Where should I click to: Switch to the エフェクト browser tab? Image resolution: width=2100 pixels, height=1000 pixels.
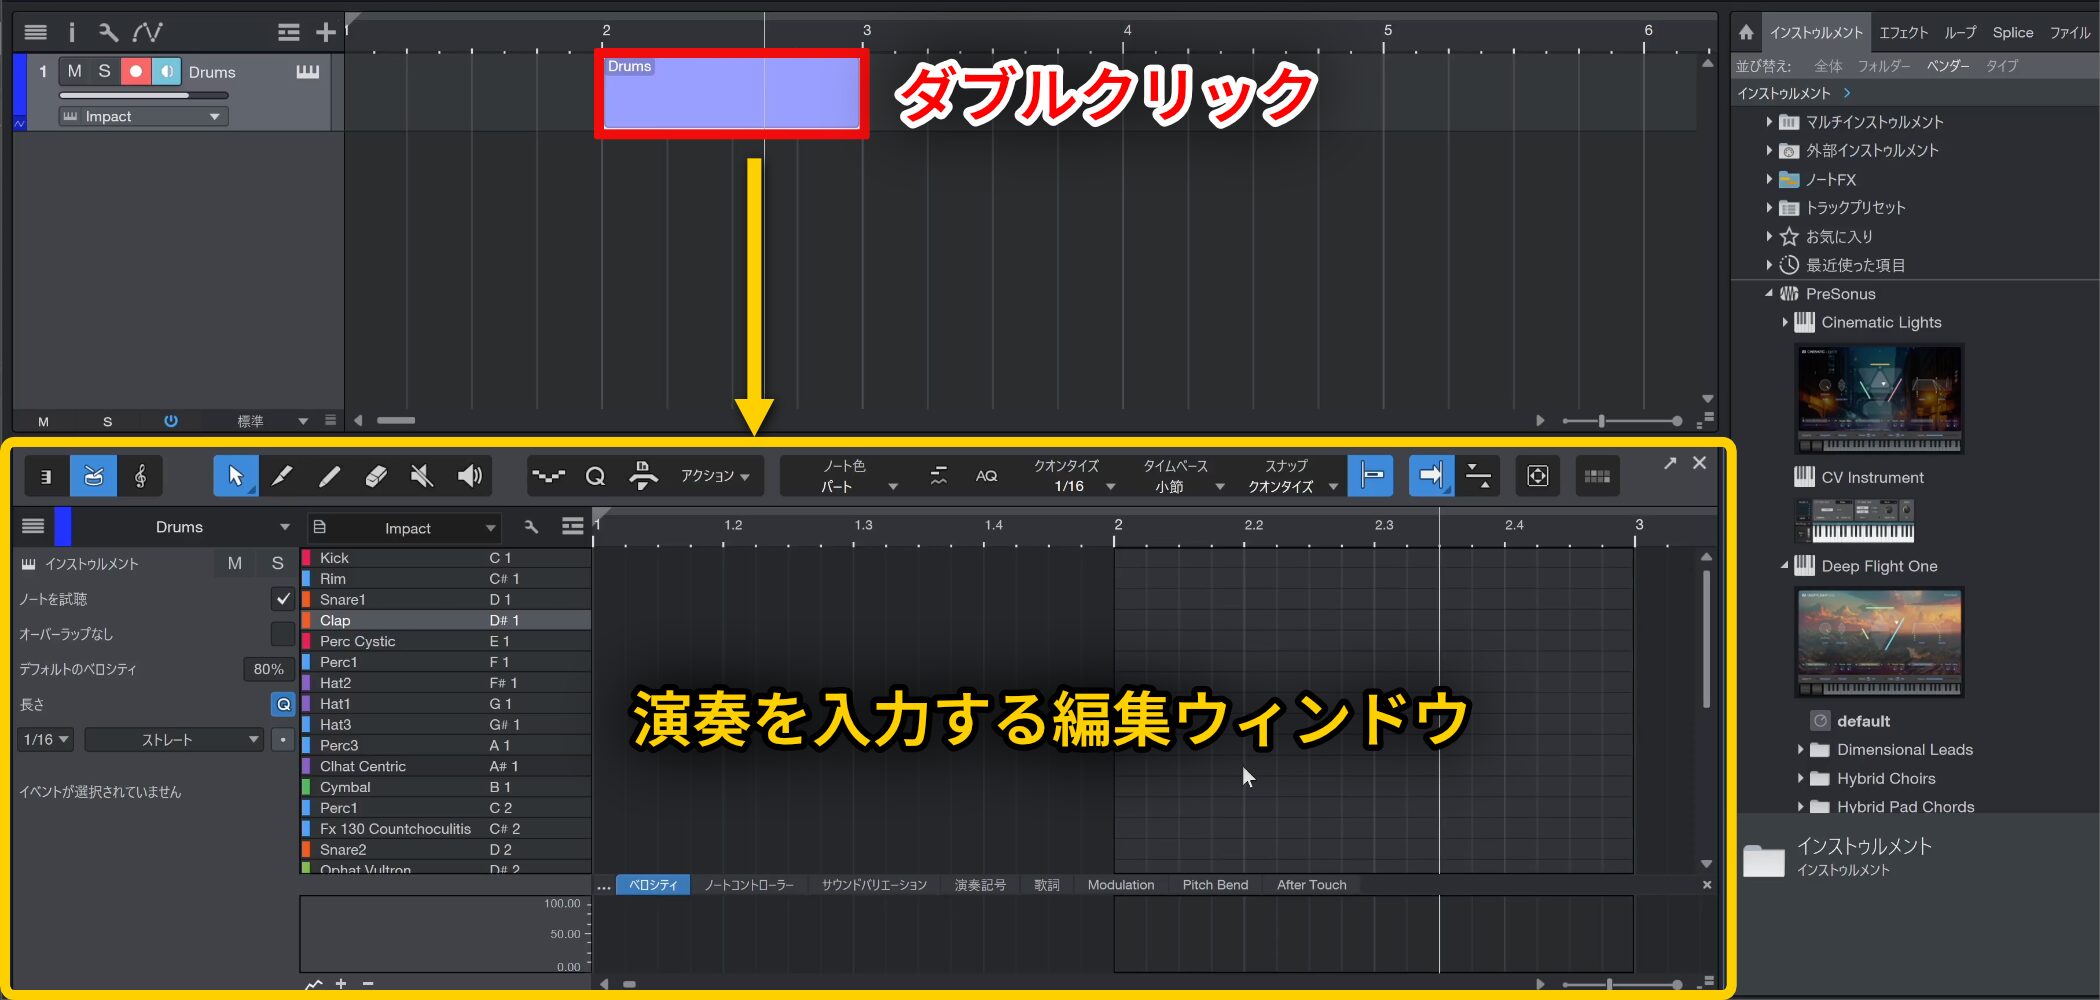(1902, 33)
